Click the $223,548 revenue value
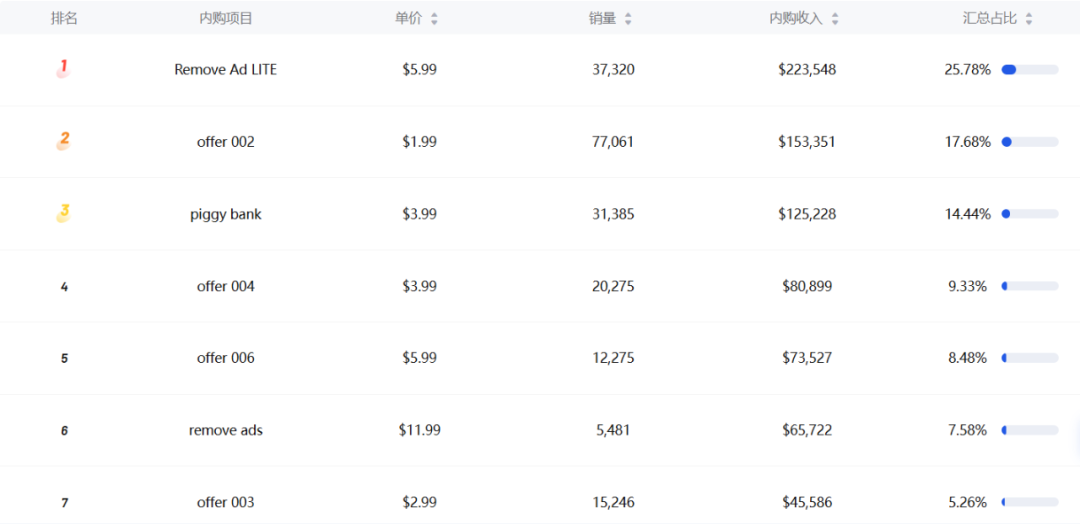 [807, 70]
